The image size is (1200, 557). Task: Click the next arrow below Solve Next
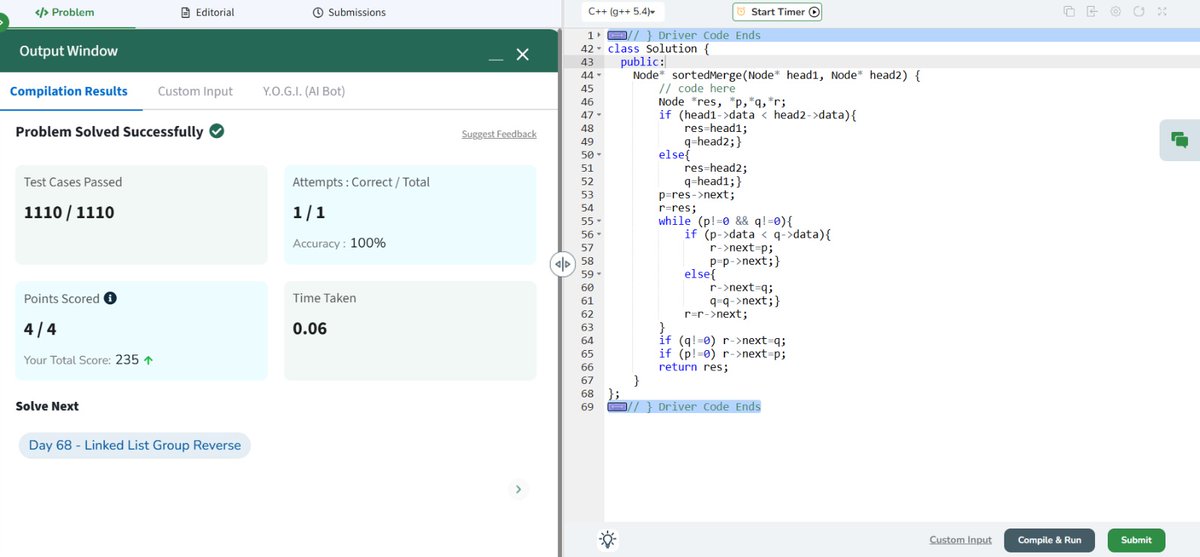tap(517, 489)
